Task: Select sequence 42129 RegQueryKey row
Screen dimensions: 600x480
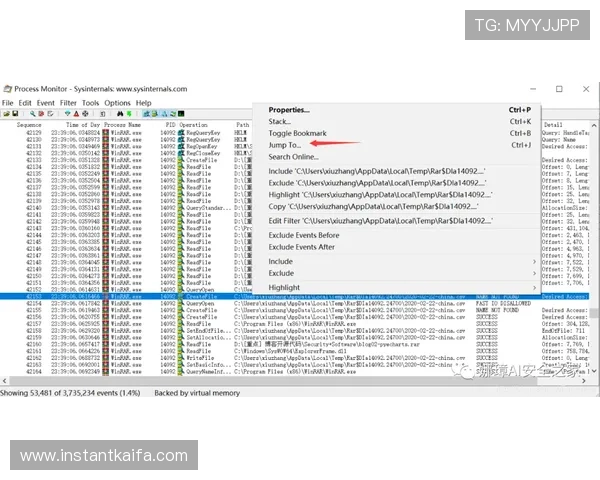Action: [x=126, y=133]
